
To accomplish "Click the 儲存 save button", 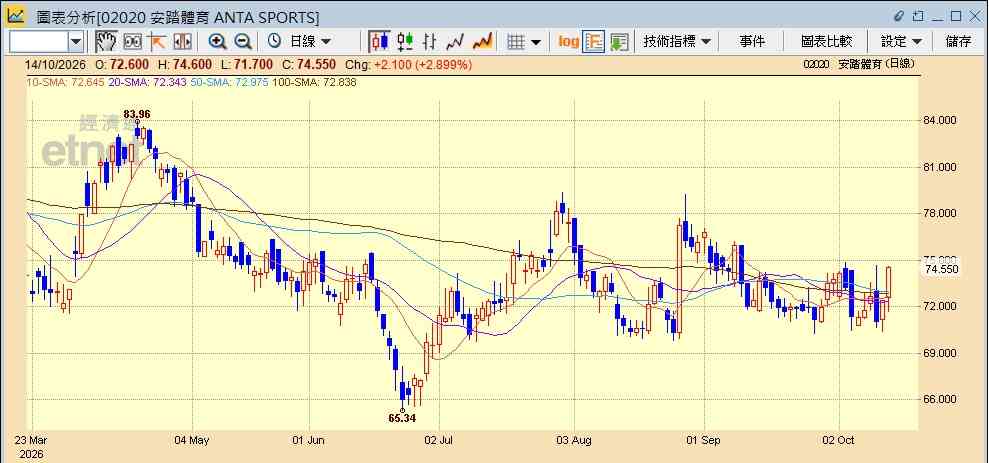I will pyautogui.click(x=959, y=42).
